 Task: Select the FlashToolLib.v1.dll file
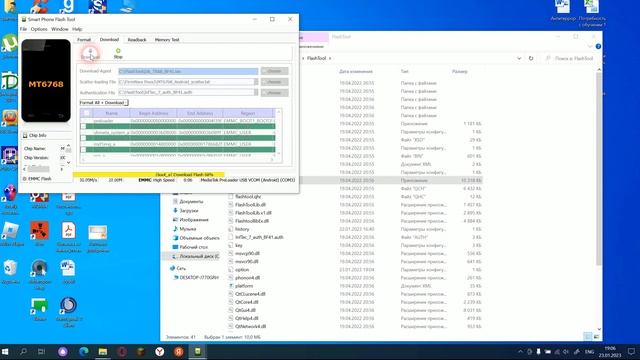point(253,213)
